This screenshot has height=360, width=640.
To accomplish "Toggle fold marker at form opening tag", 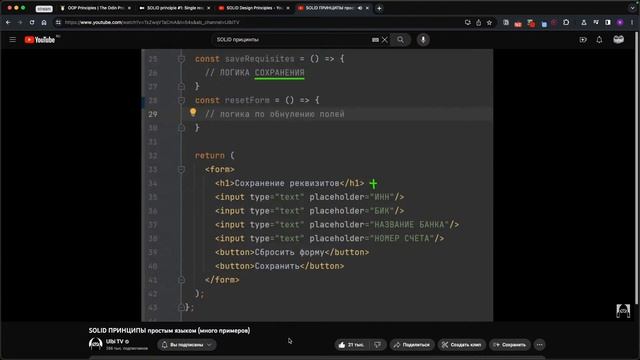I will pyautogui.click(x=181, y=169).
